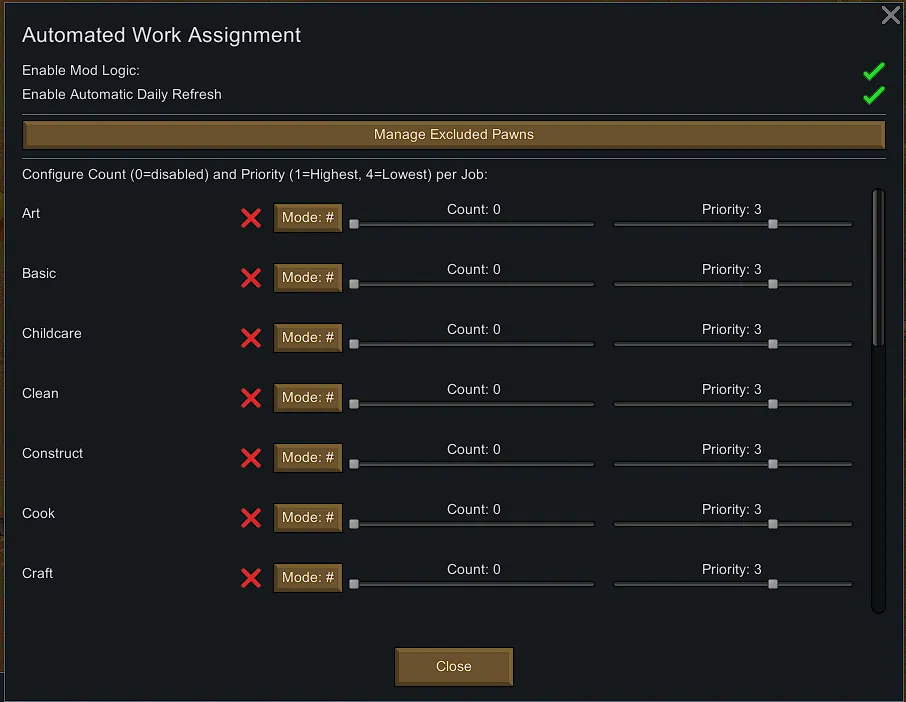This screenshot has width=906, height=702.
Task: Enable the Basic job red X
Action: 251,278
